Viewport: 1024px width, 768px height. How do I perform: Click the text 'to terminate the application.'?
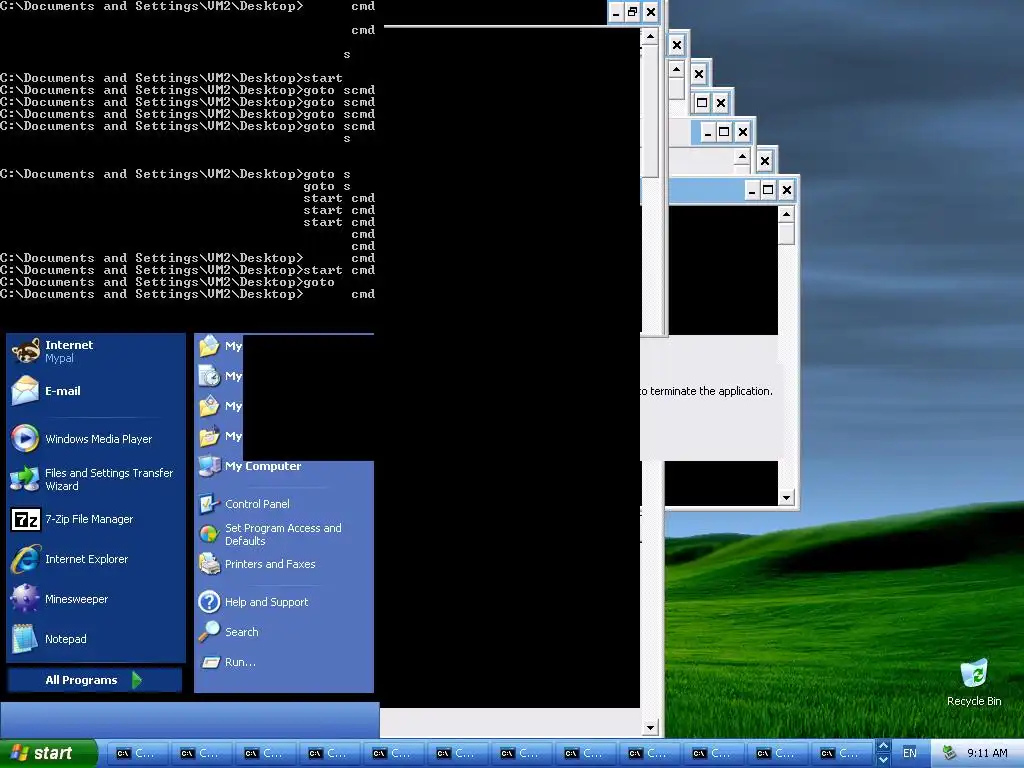(x=706, y=391)
